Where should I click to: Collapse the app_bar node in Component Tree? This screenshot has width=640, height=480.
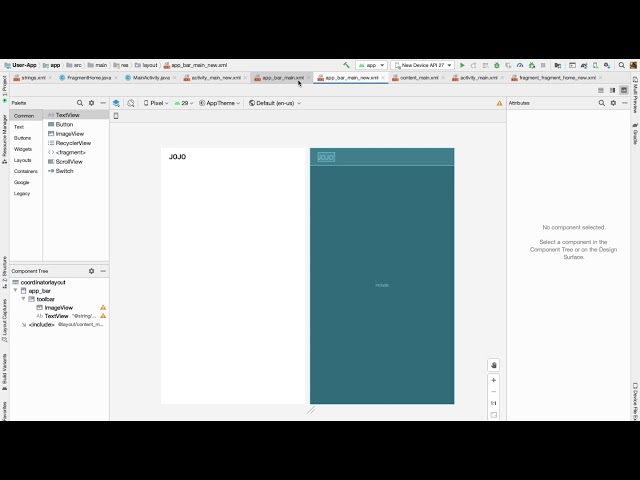[16, 291]
